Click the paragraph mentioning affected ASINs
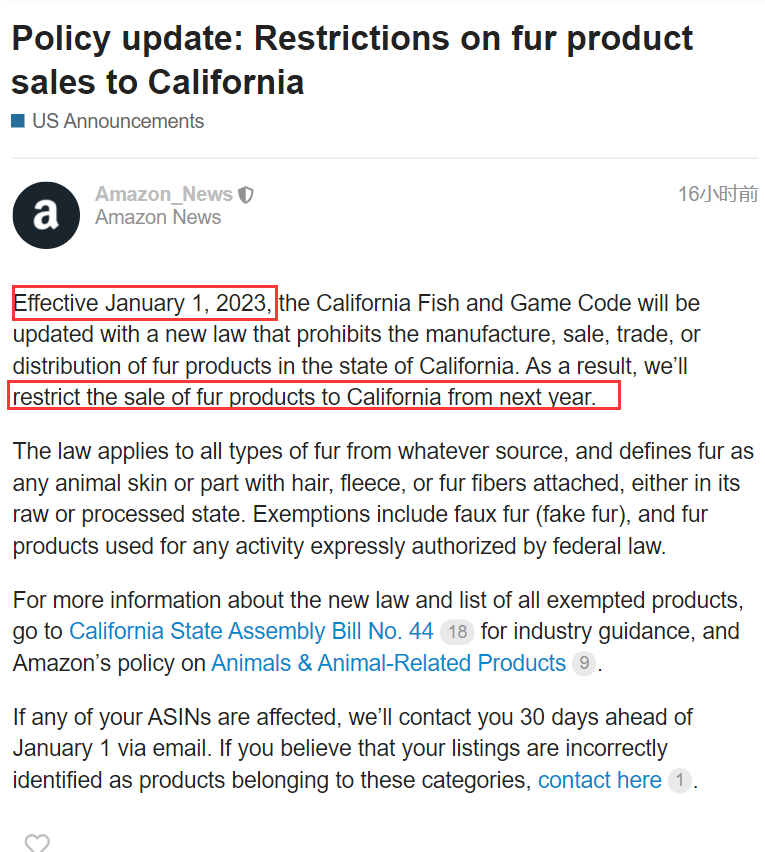Screen dimensions: 765x852 [x=355, y=749]
